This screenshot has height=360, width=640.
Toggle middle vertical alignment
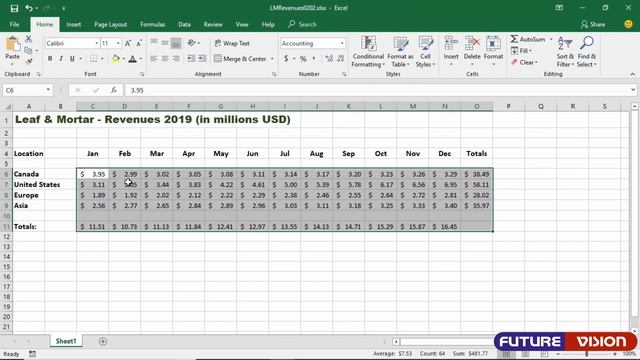pyautogui.click(x=165, y=43)
